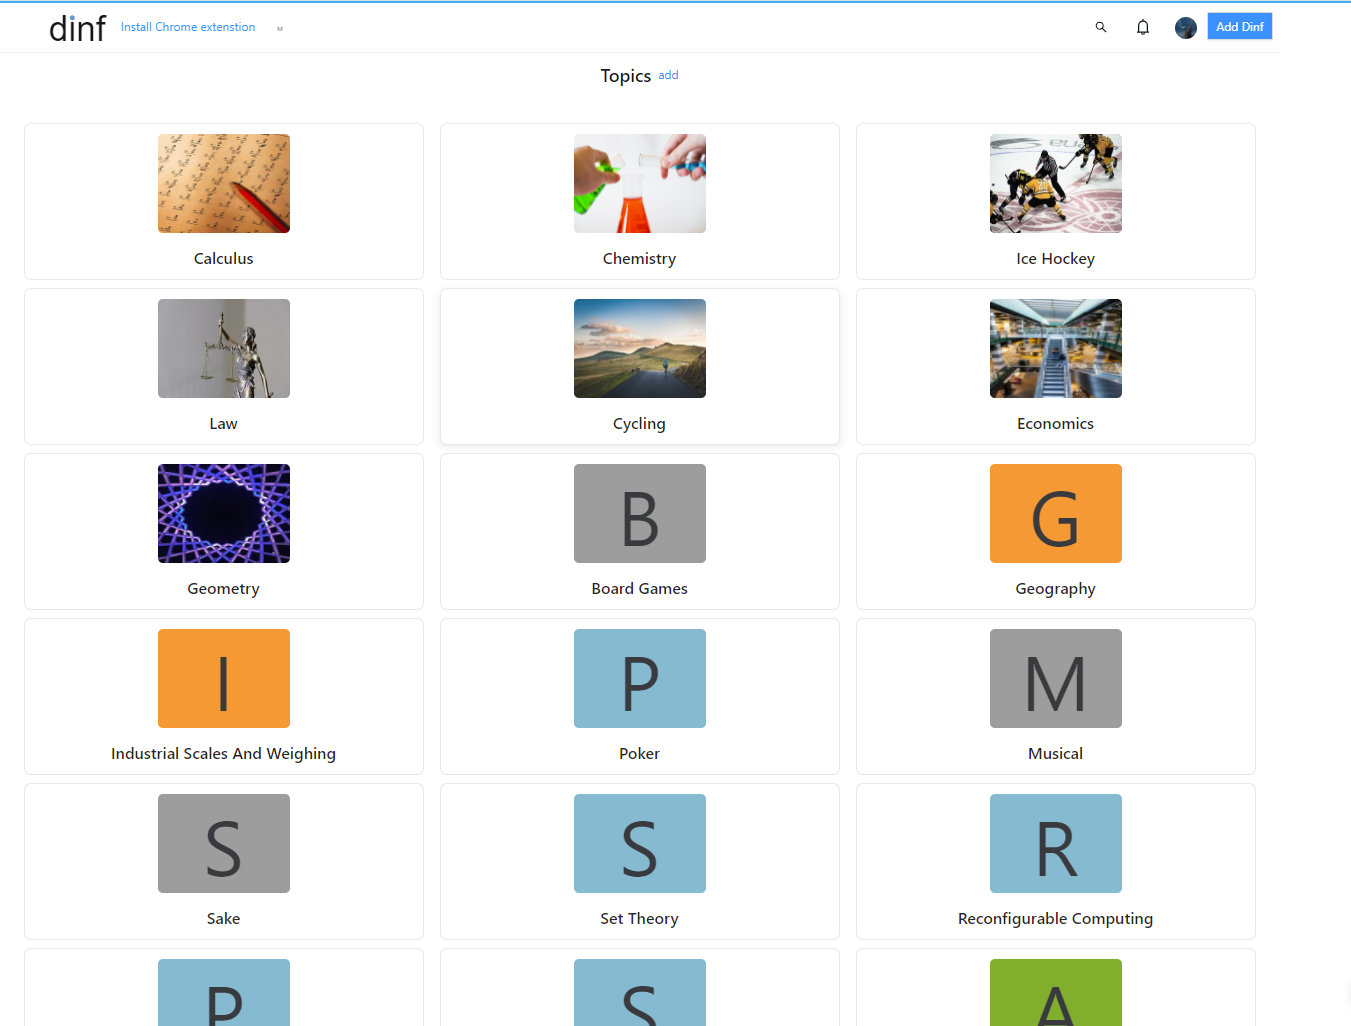Select the blue S Set Theory tile
Viewport: 1351px width, 1026px height.
pyautogui.click(x=640, y=844)
